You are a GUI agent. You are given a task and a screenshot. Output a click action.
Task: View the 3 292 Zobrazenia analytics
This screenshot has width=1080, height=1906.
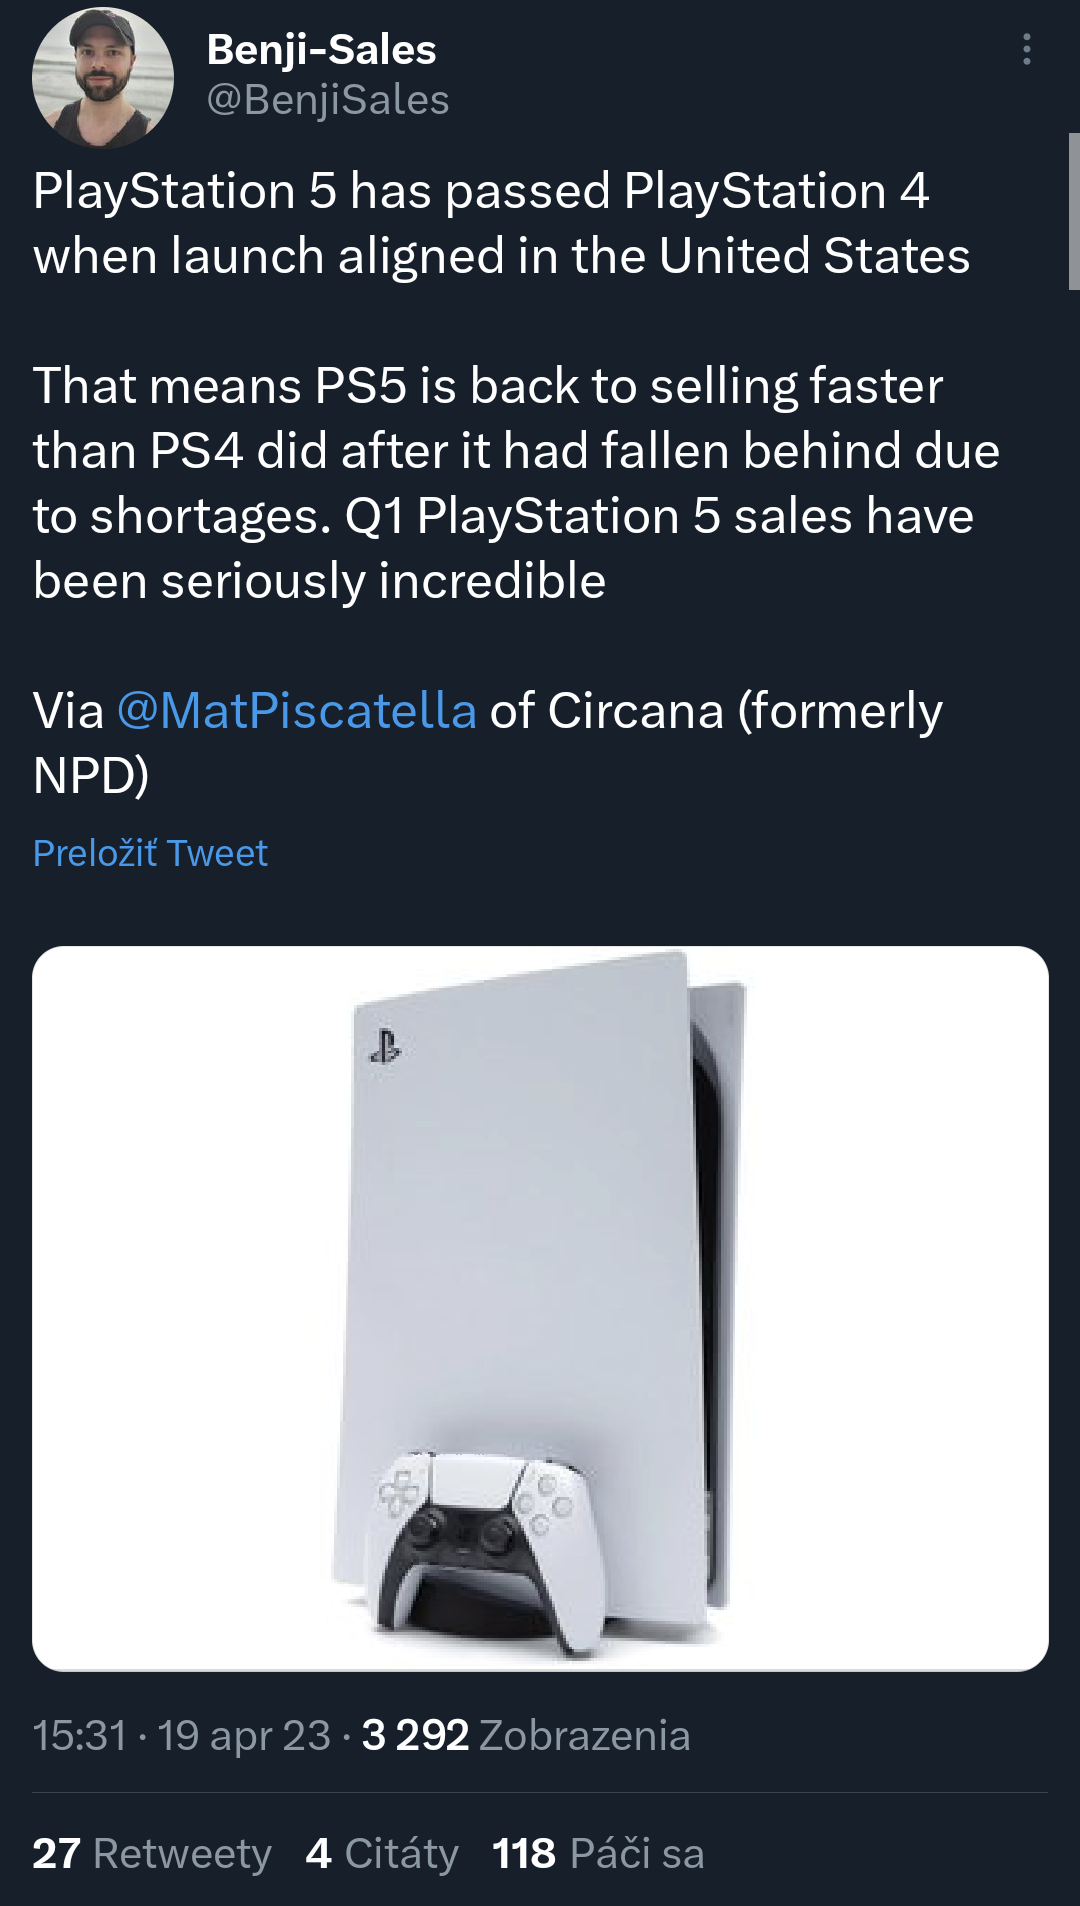(526, 1736)
